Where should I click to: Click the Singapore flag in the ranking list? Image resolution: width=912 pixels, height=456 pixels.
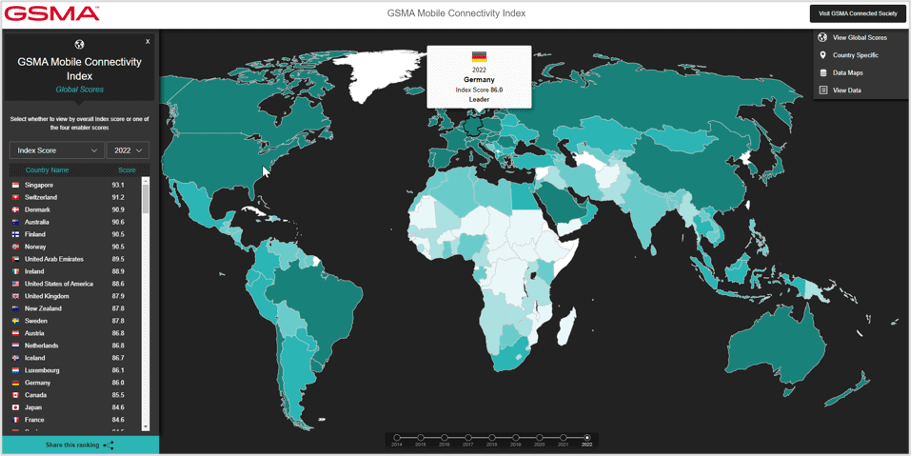coord(16,185)
